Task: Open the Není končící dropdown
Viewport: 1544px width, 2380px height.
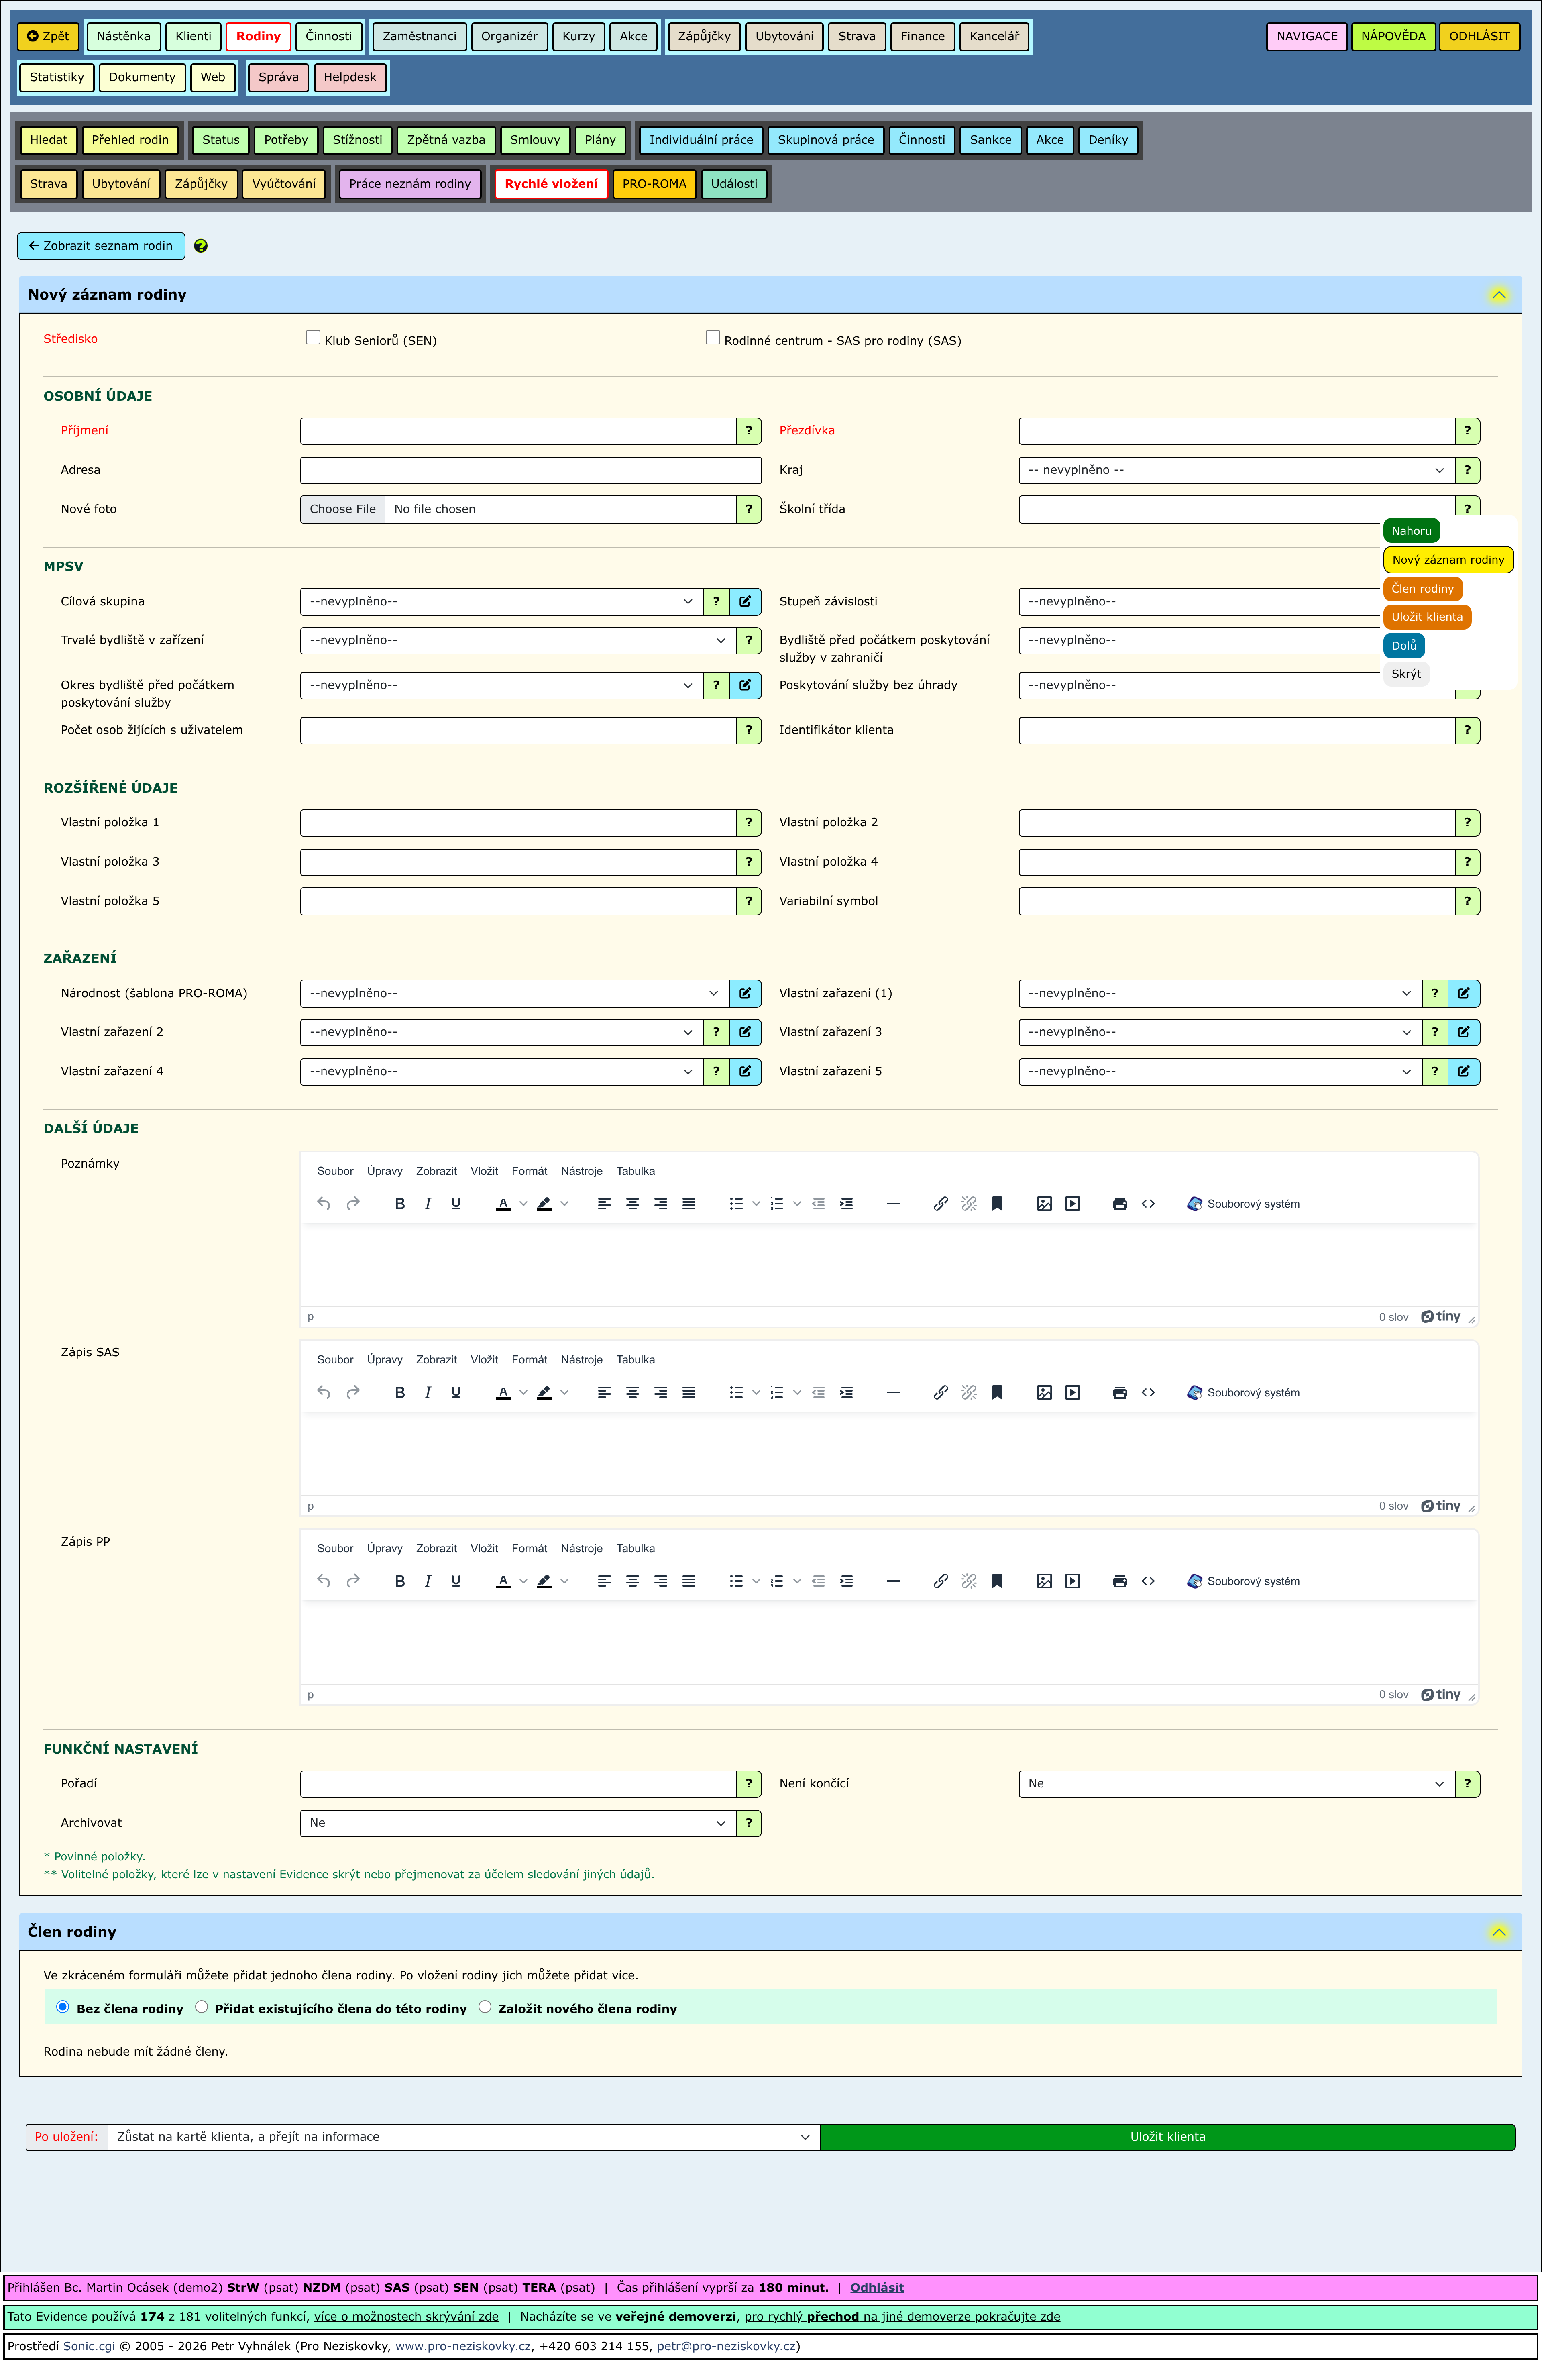Action: click(1237, 1784)
